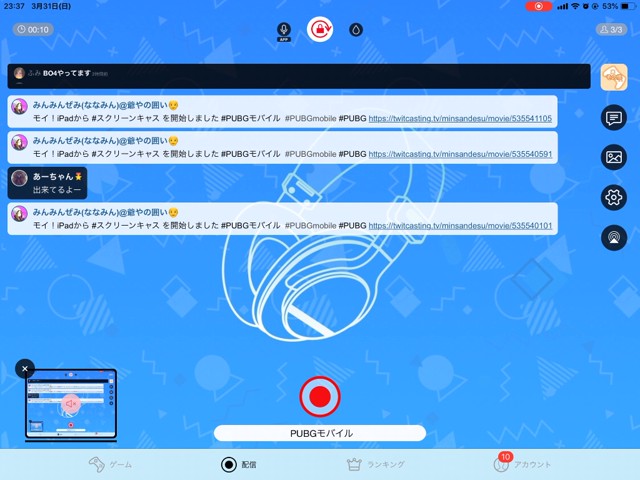
Task: Tap the red screen recording status indicator
Action: (x=538, y=6)
